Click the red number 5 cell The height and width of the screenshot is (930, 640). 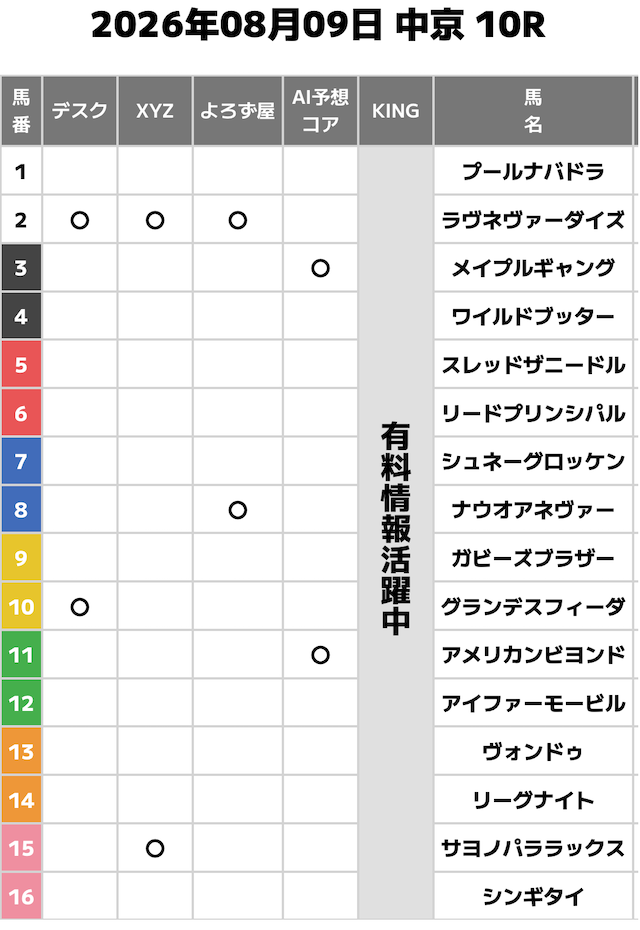tap(21, 365)
